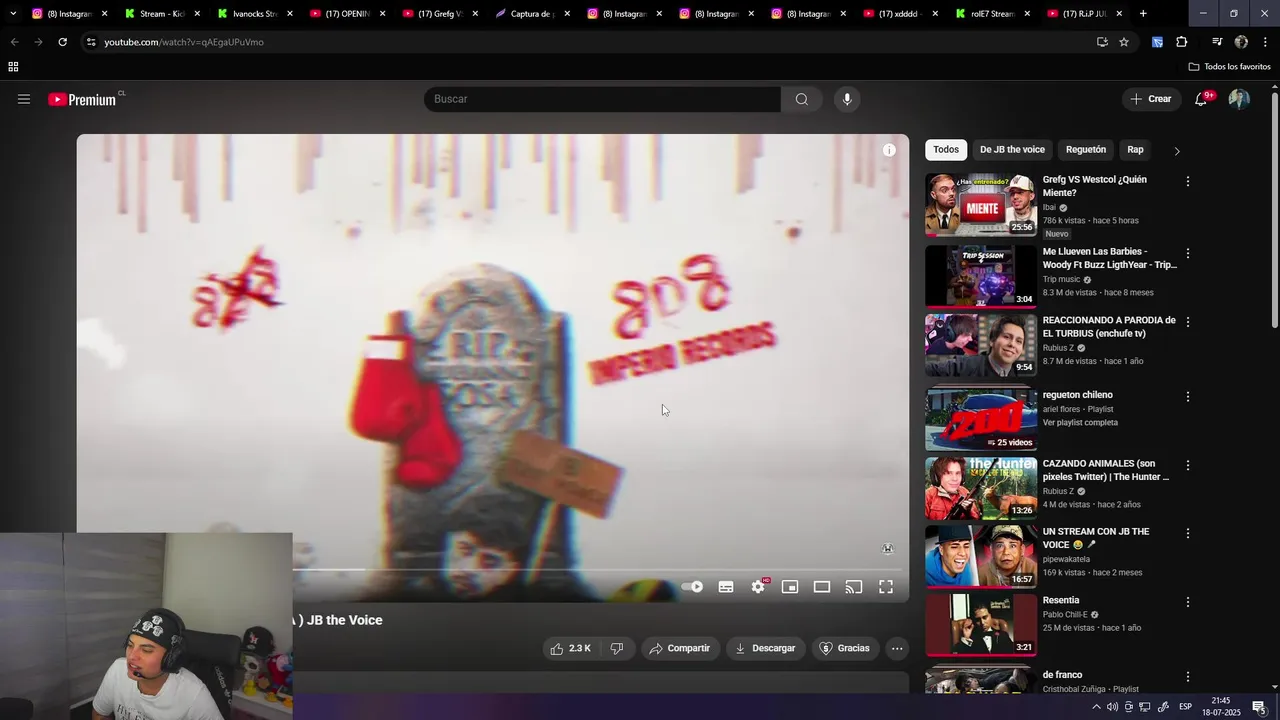Like the video with 2.3 K likes
Viewport: 1280px width, 720px height.
[x=570, y=648]
